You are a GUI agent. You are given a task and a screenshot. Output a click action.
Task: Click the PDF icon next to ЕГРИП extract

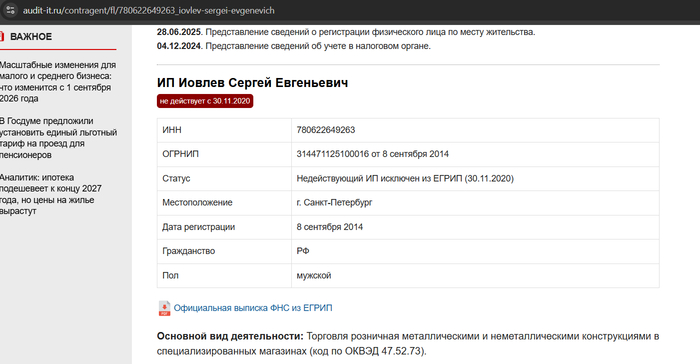(x=164, y=308)
